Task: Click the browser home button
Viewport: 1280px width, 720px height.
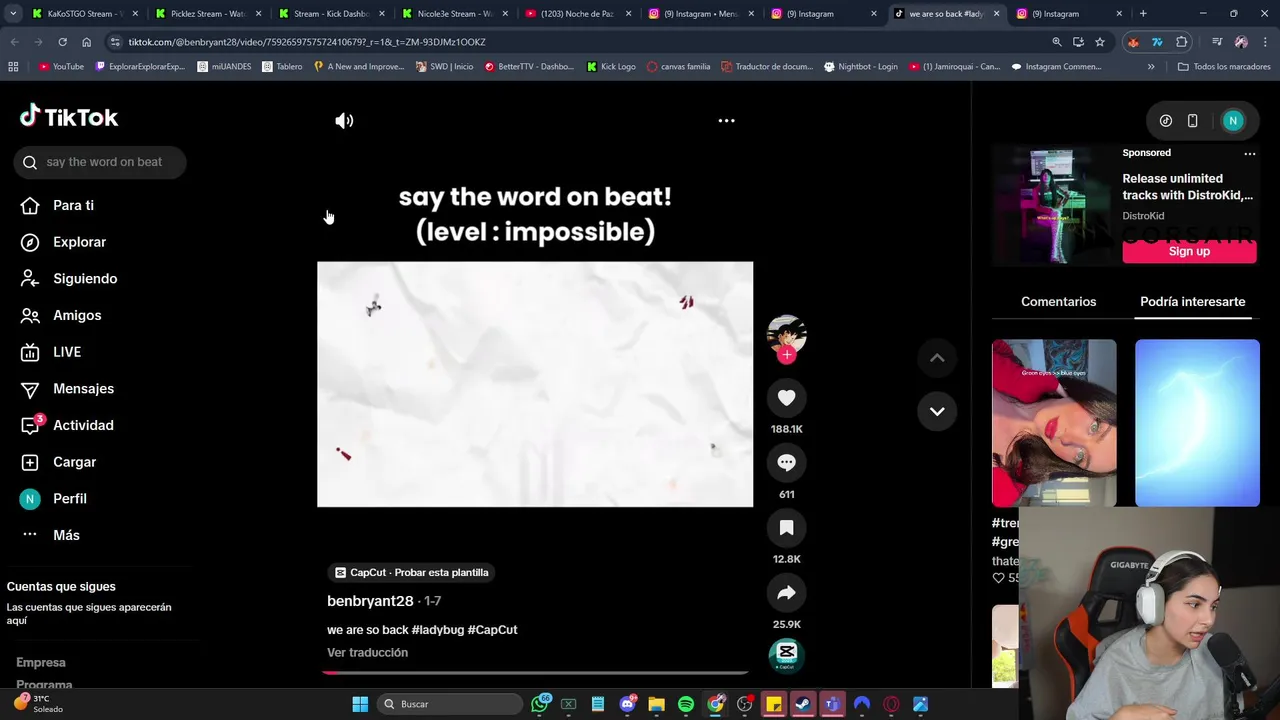Action: tap(86, 42)
